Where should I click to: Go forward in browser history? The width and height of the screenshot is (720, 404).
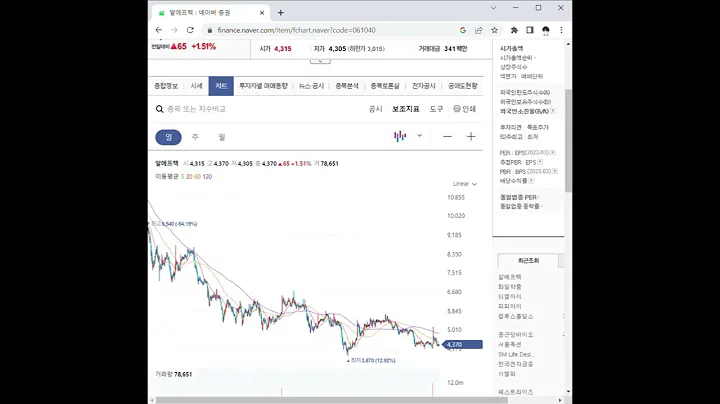tap(174, 30)
